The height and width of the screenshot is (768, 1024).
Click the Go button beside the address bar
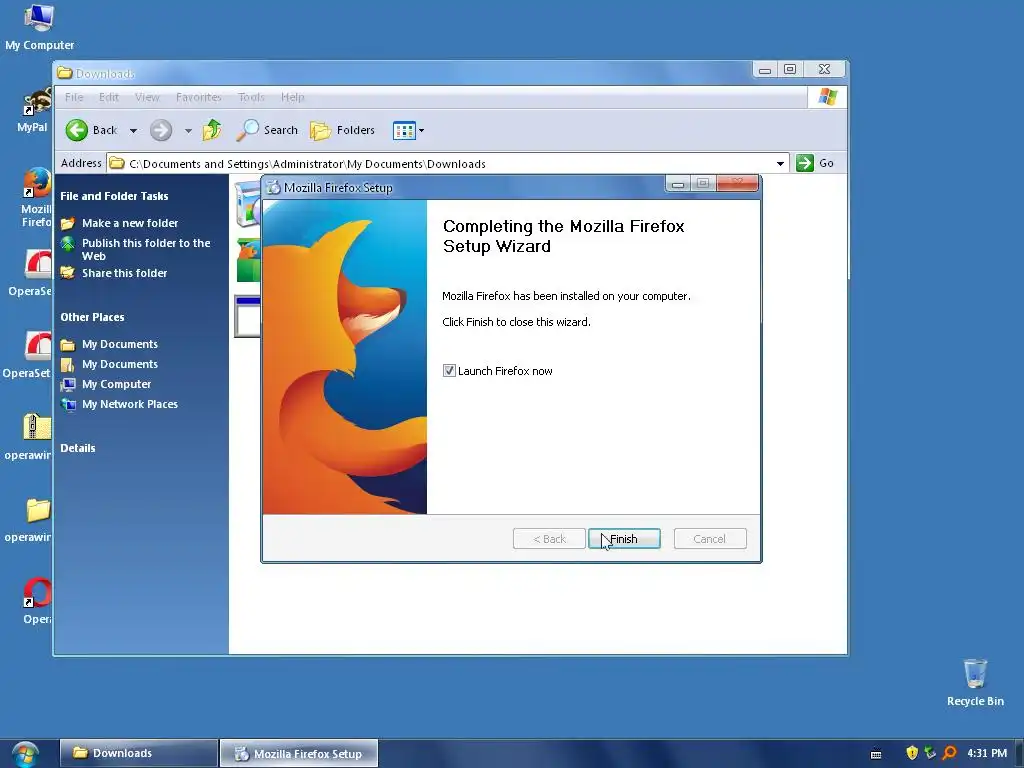(x=815, y=163)
